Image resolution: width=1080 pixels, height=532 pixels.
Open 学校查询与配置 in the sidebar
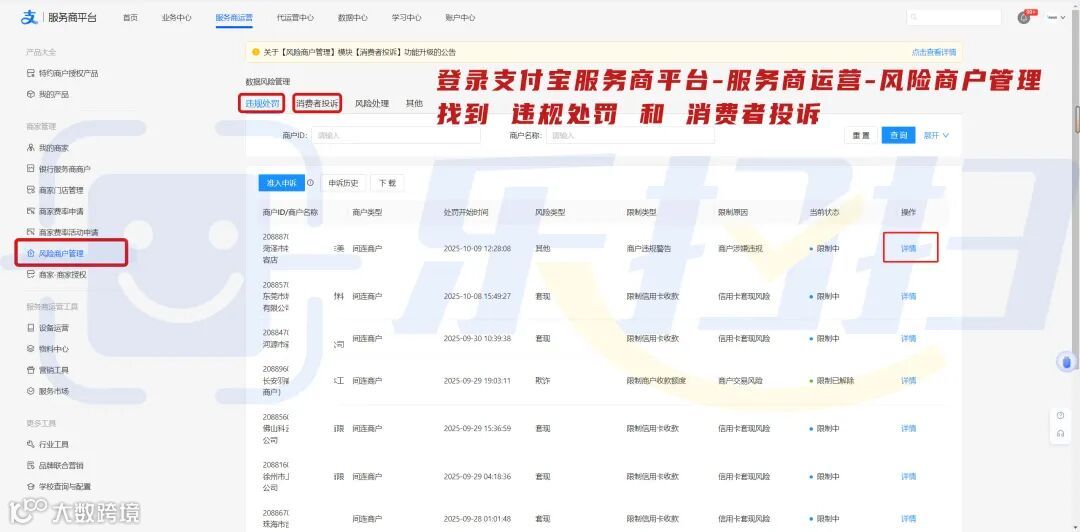click(x=65, y=487)
